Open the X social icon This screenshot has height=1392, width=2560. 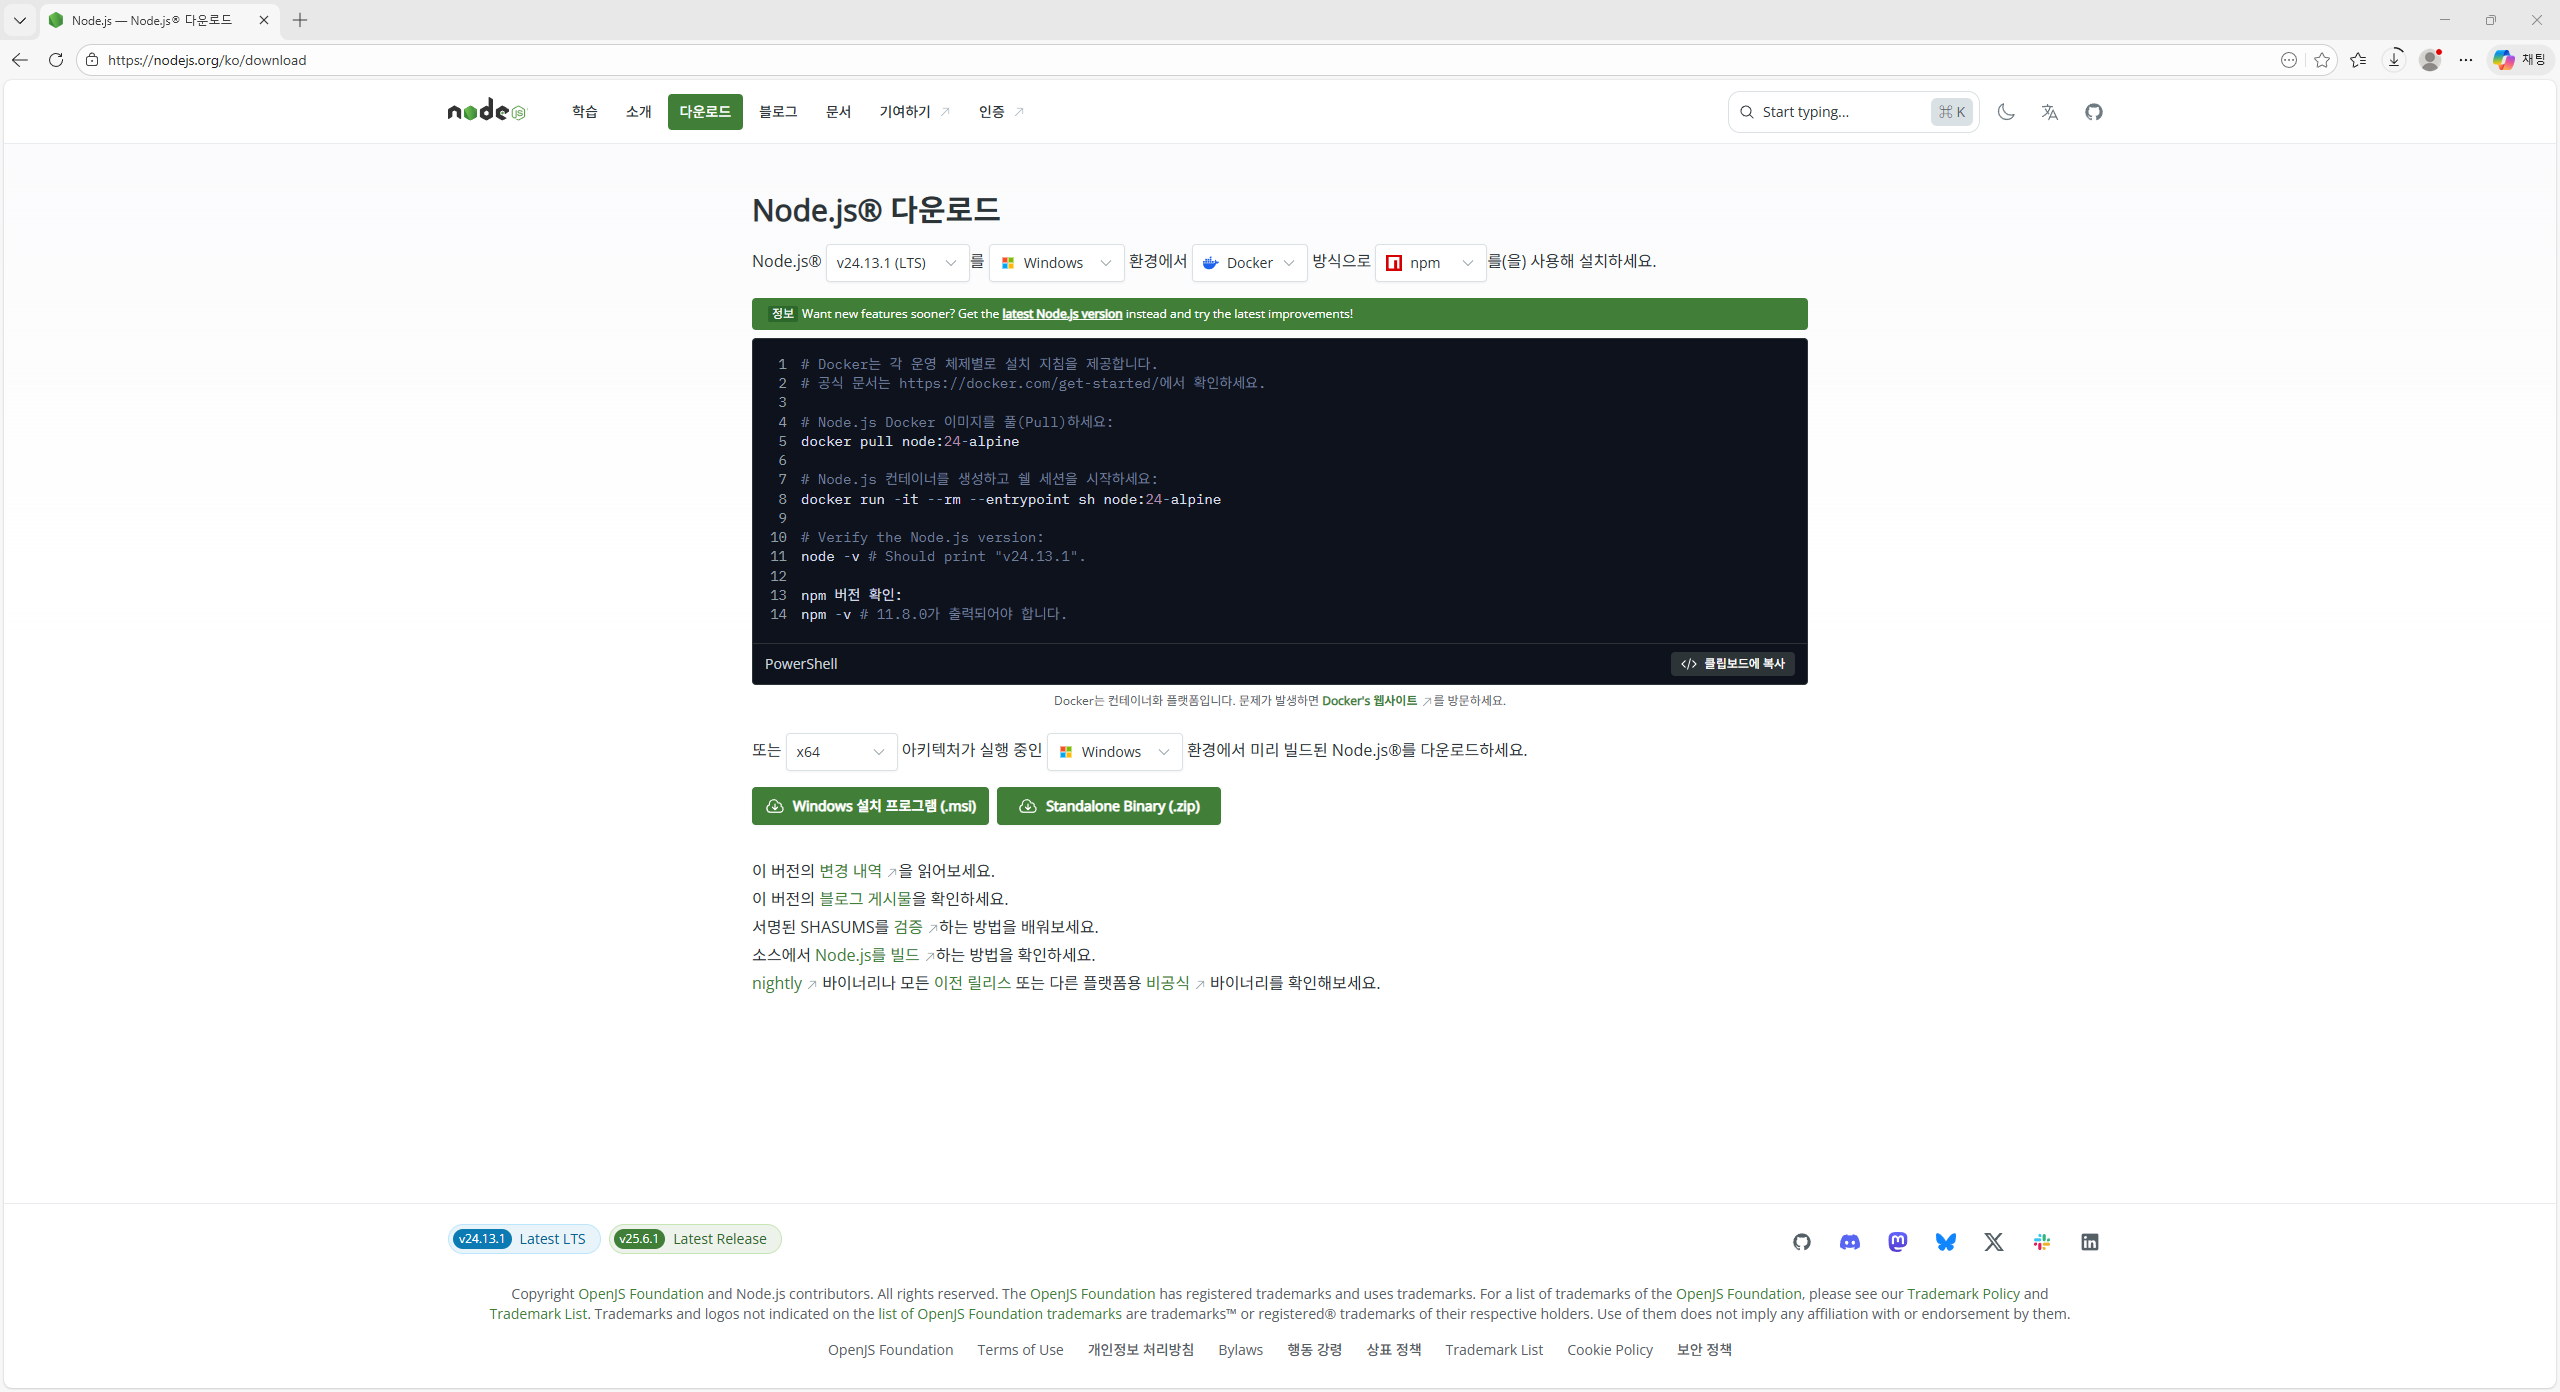pos(1993,1241)
